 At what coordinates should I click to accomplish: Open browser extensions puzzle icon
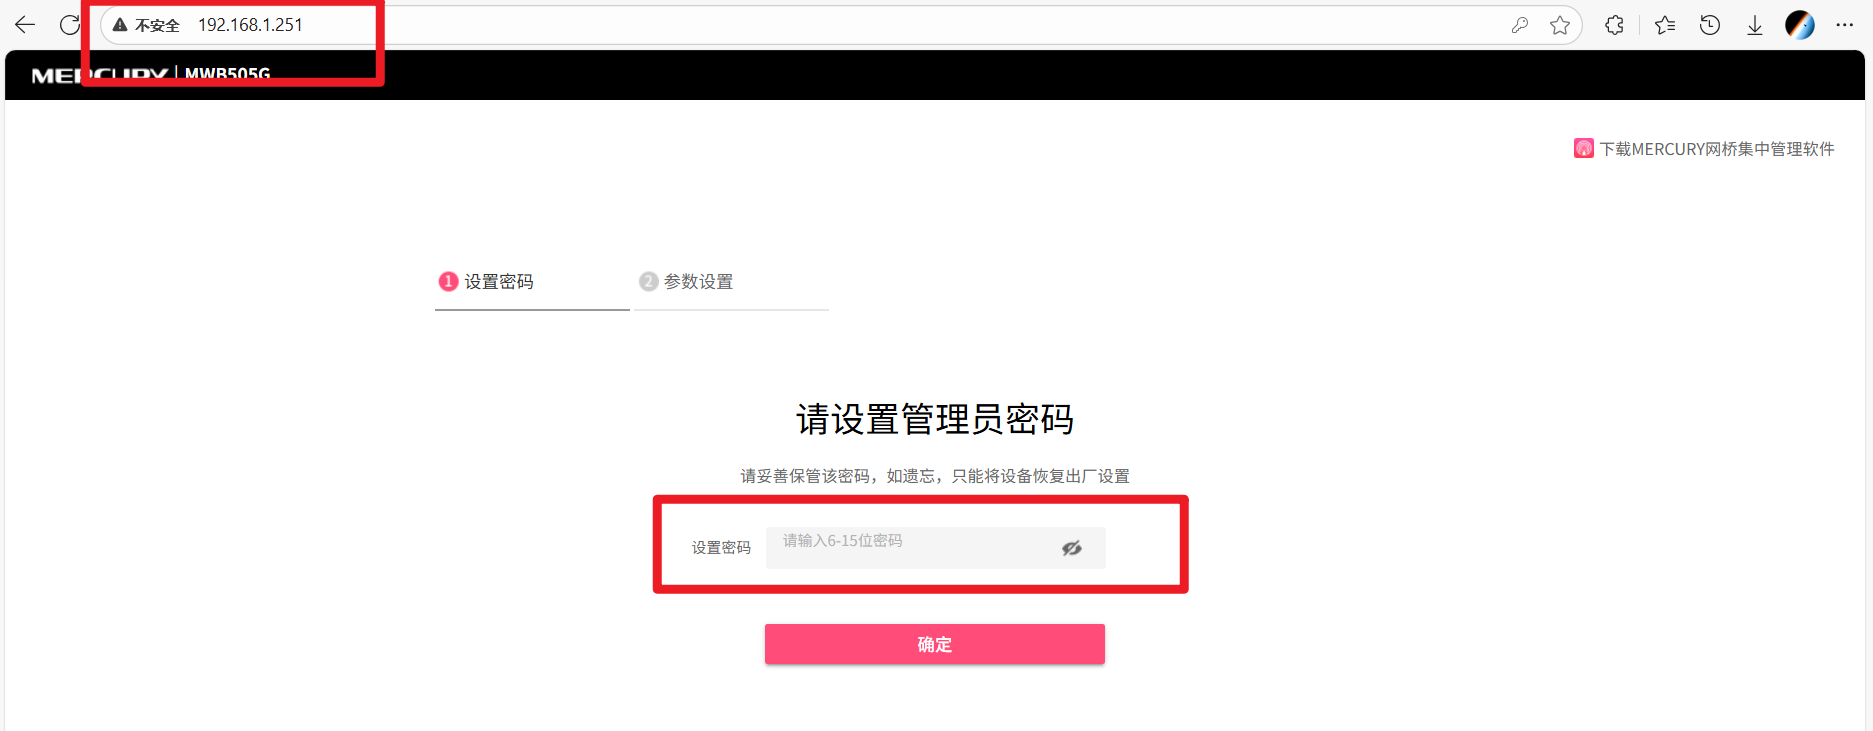1614,25
